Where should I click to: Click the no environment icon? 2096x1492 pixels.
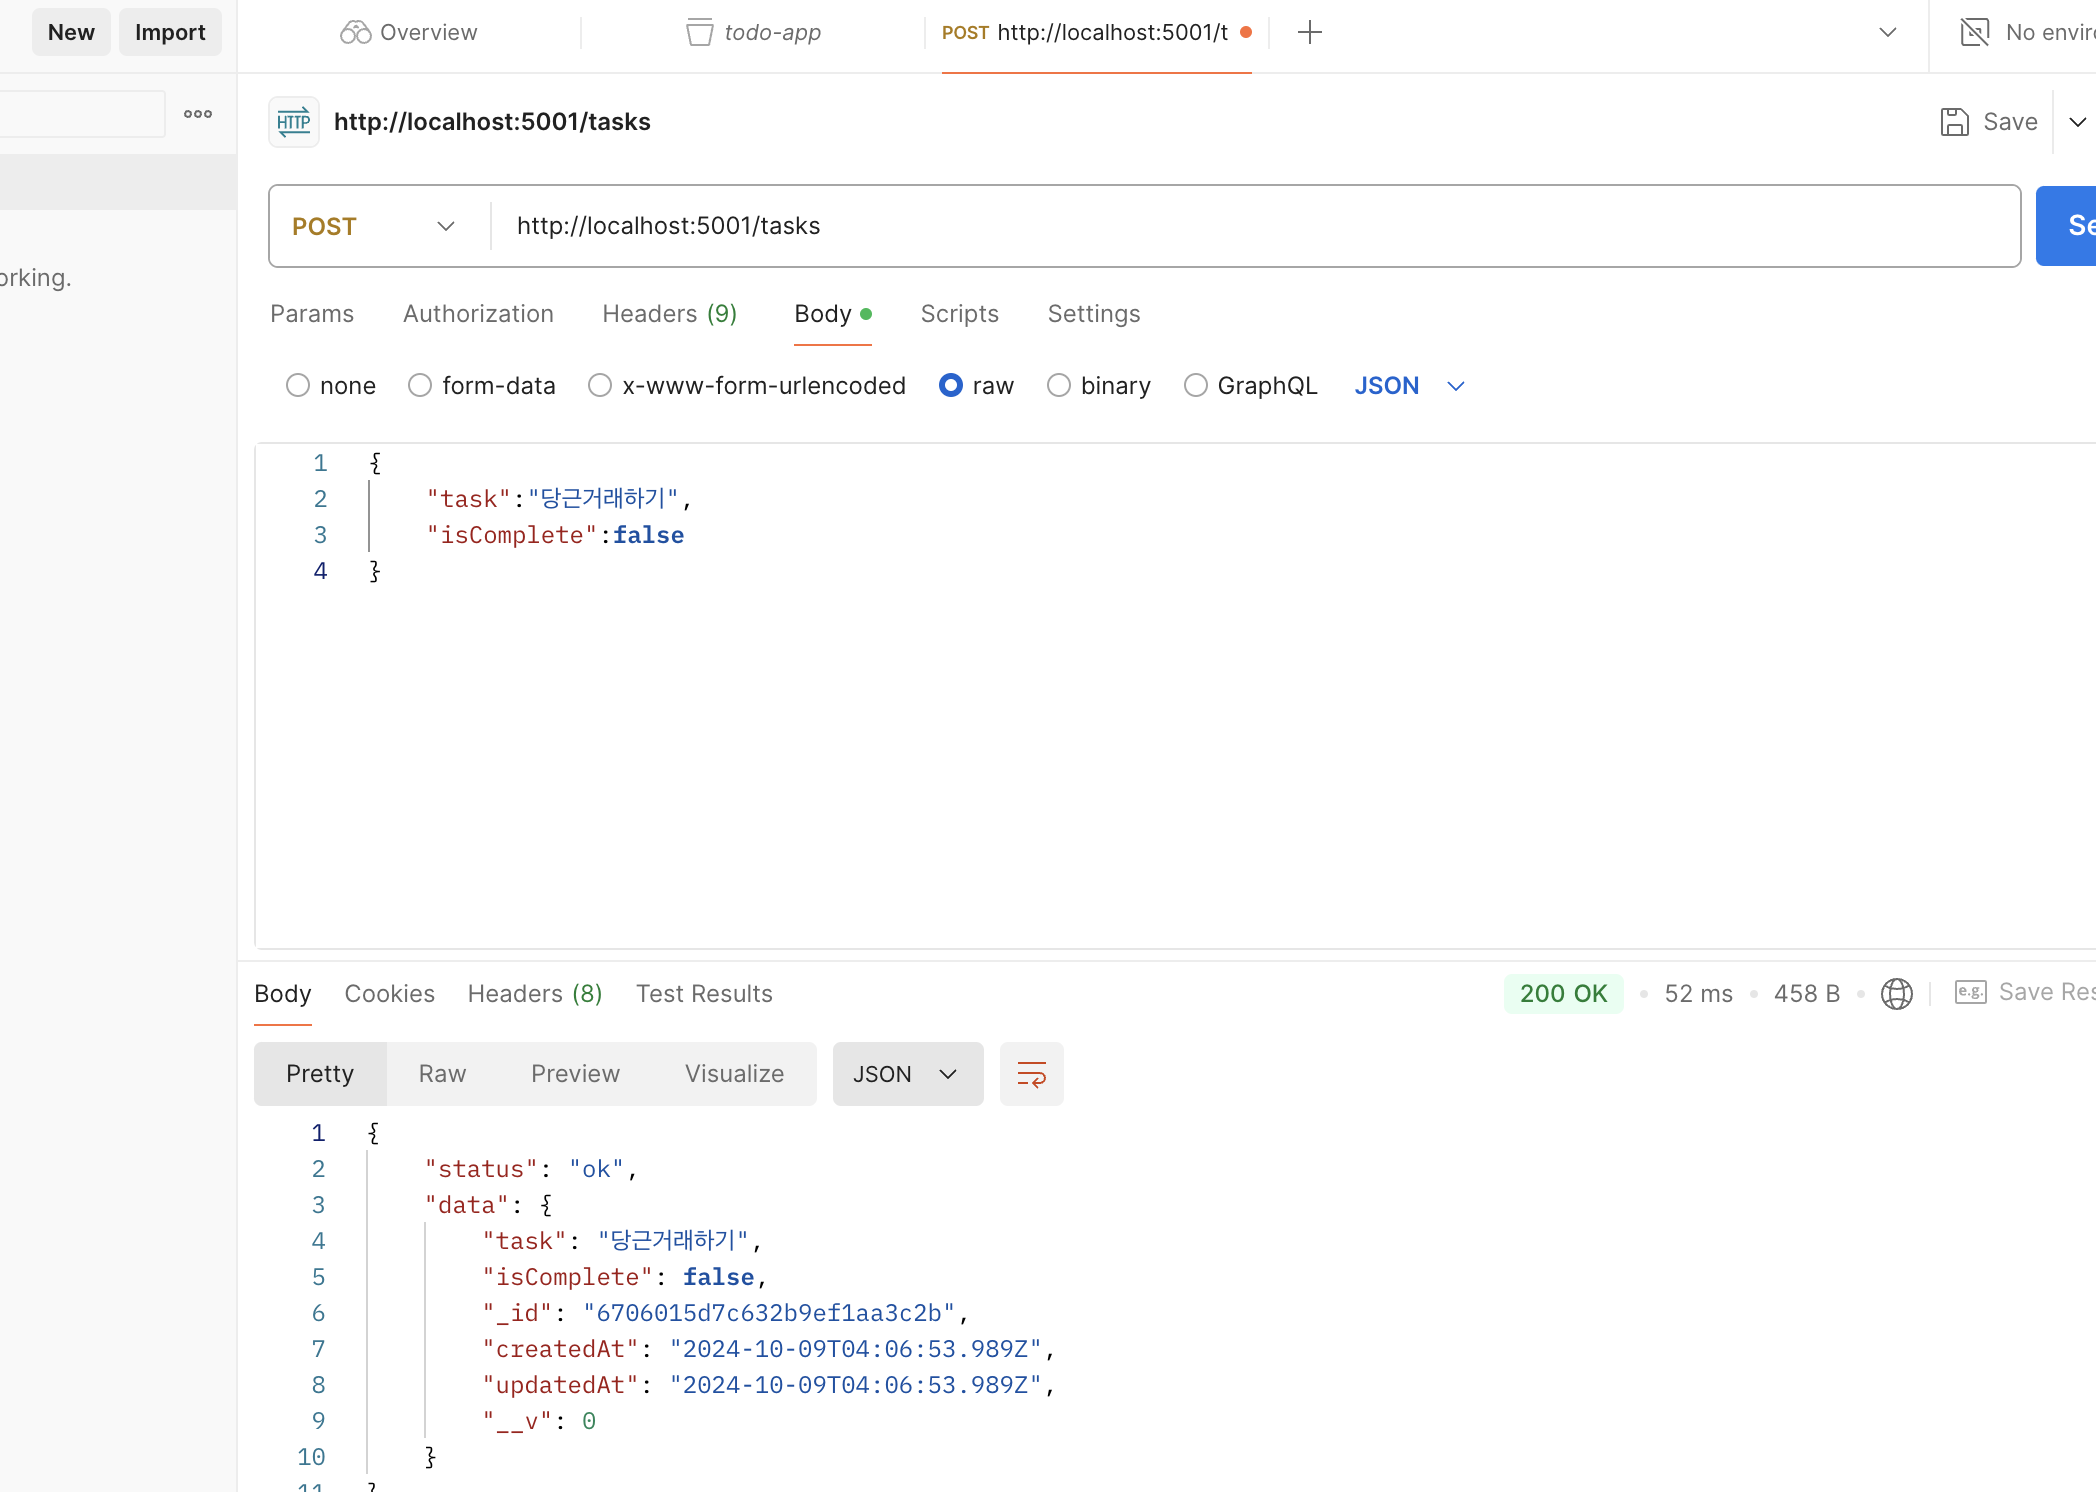[1974, 33]
